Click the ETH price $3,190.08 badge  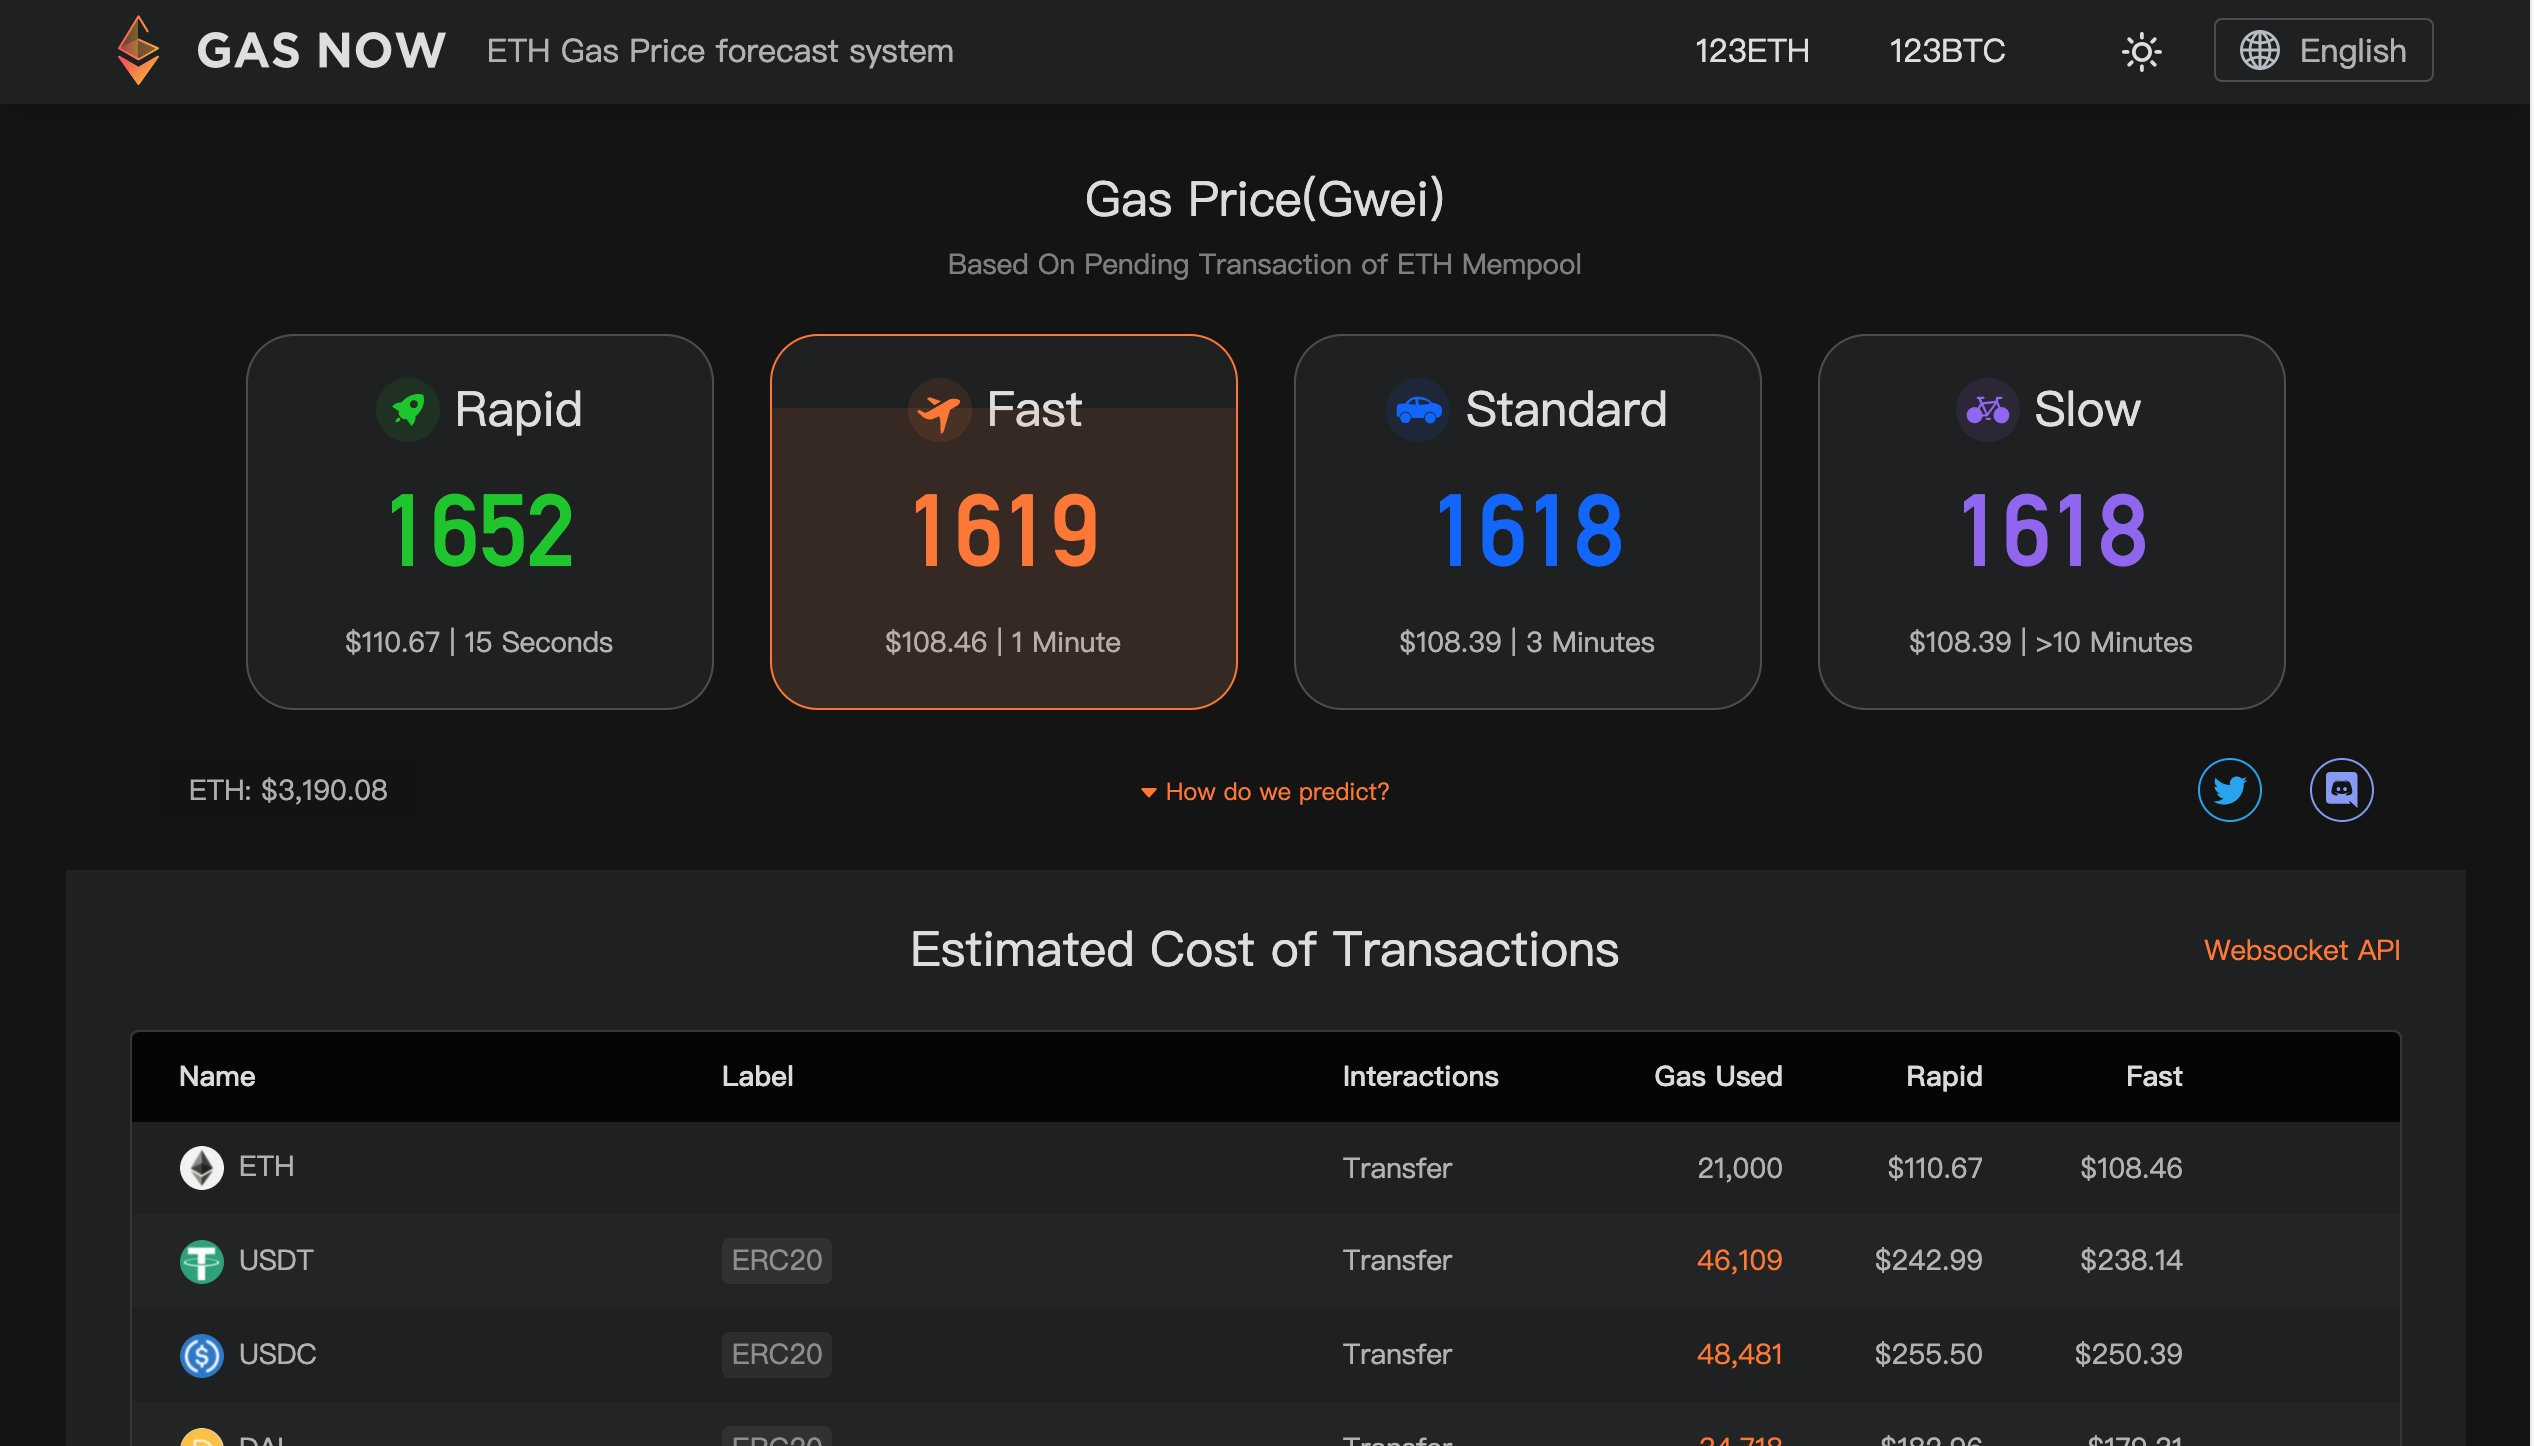click(288, 790)
